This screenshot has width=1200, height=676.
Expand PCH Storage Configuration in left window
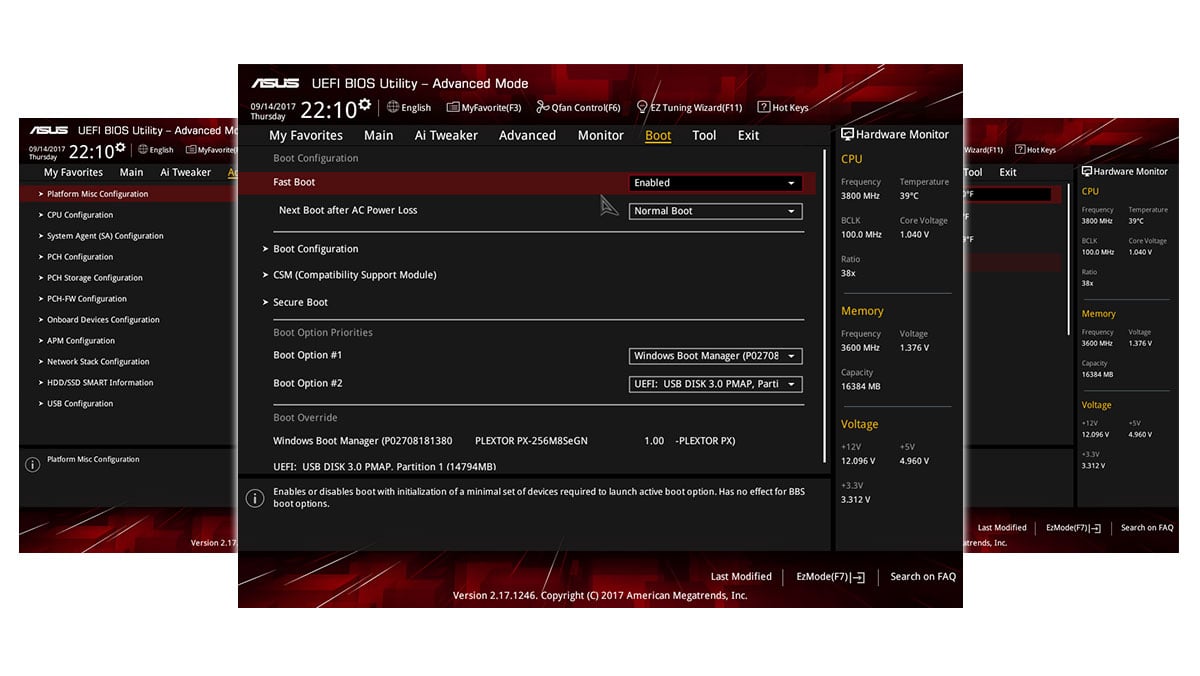[x=95, y=278]
